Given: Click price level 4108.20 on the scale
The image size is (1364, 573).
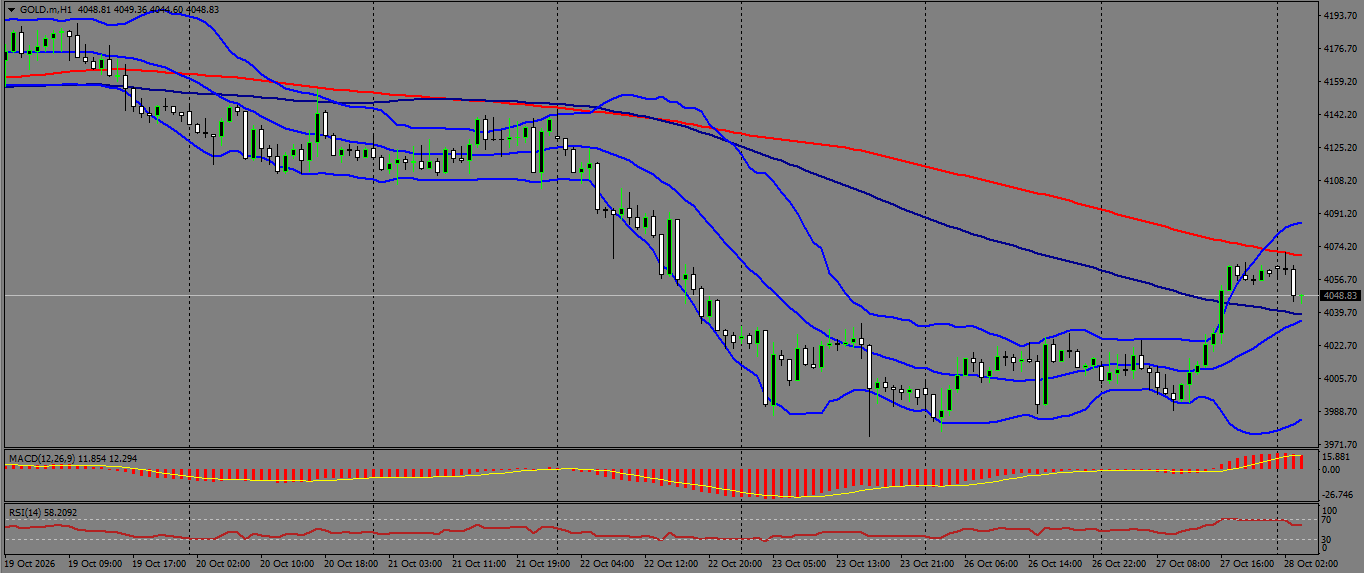Looking at the screenshot, I should point(1339,181).
